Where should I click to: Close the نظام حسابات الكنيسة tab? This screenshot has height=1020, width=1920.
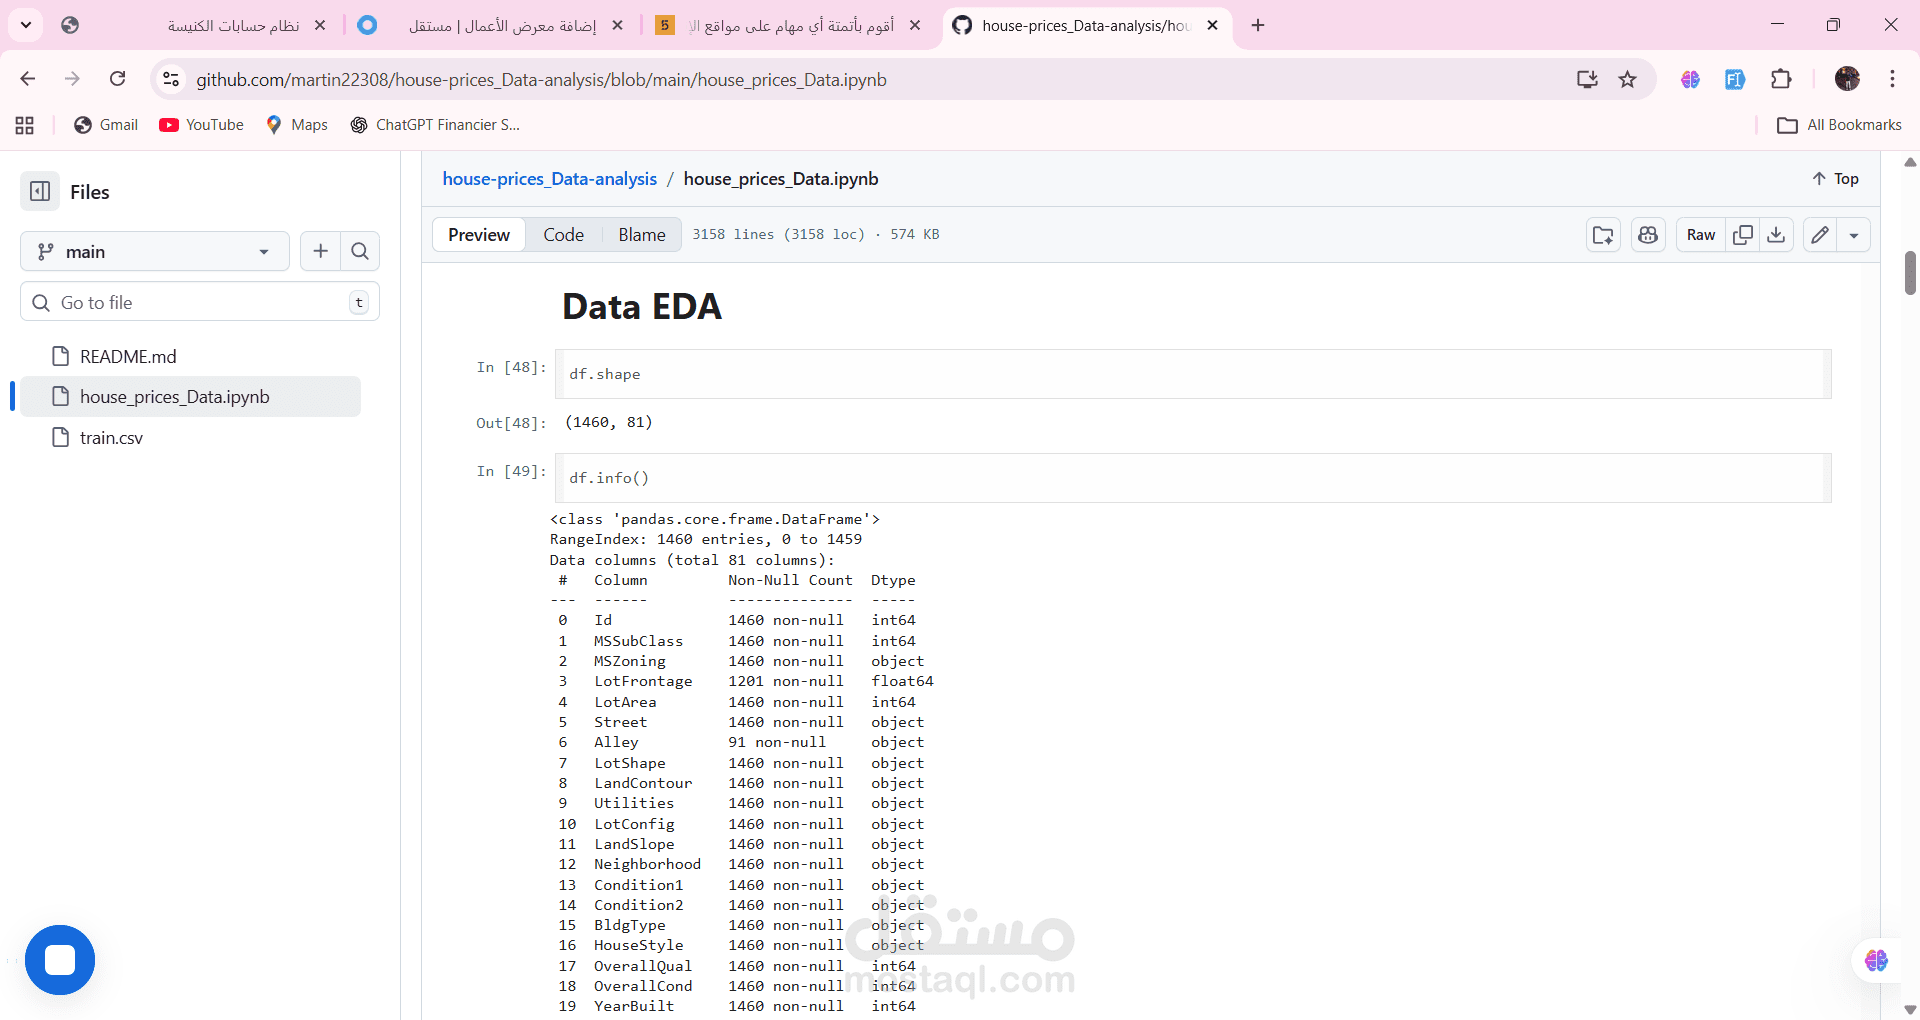[320, 25]
